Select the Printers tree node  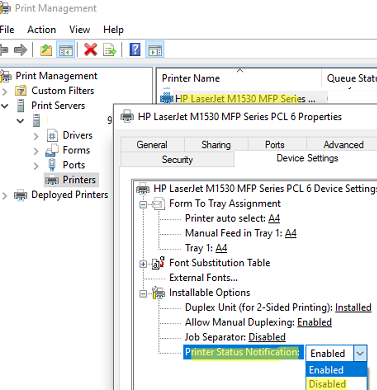click(71, 180)
